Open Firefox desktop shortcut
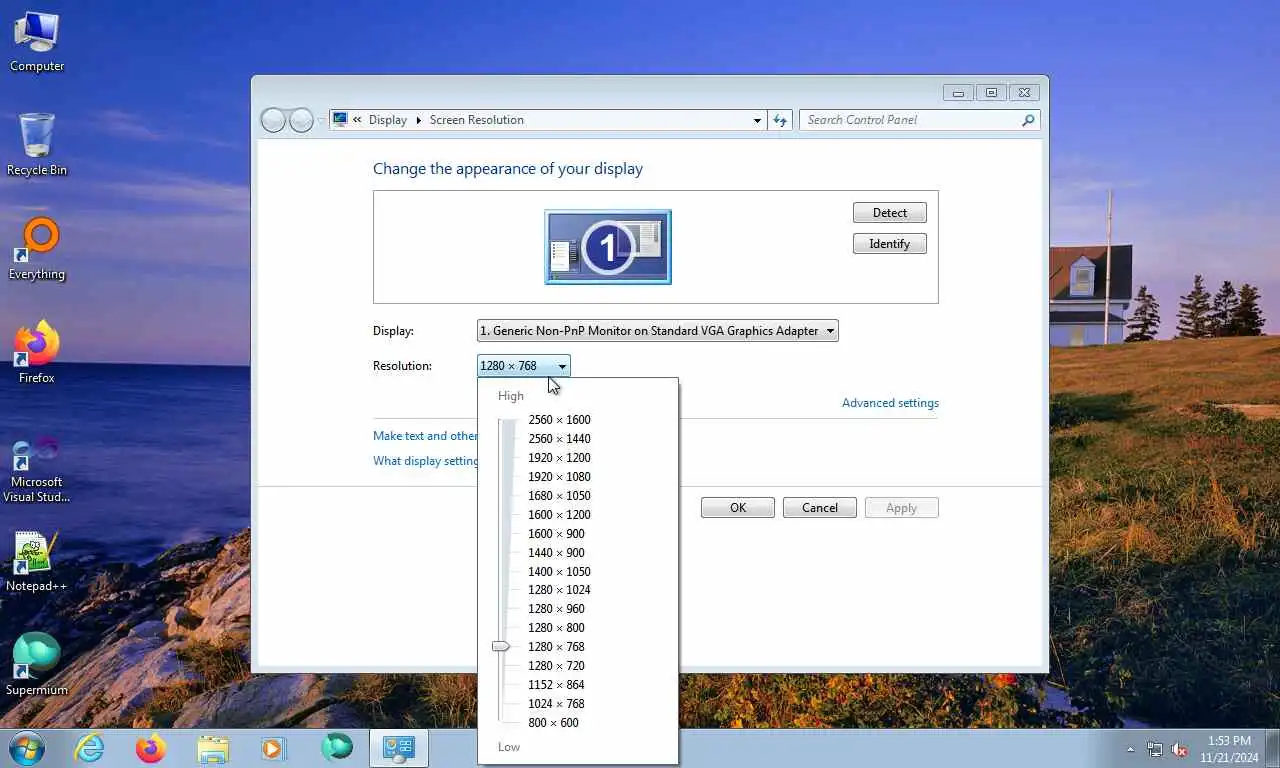This screenshot has width=1280, height=768. click(x=37, y=353)
